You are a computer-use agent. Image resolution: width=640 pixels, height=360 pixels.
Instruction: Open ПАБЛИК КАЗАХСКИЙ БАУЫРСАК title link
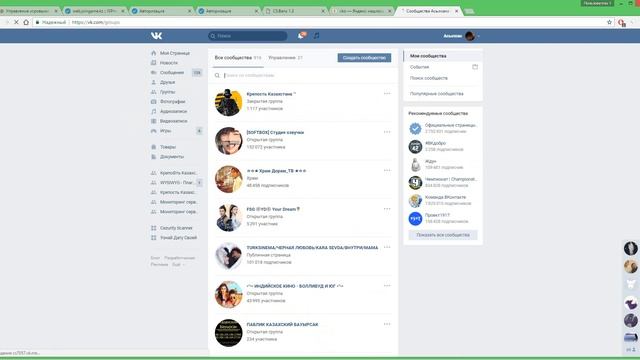[x=282, y=324]
